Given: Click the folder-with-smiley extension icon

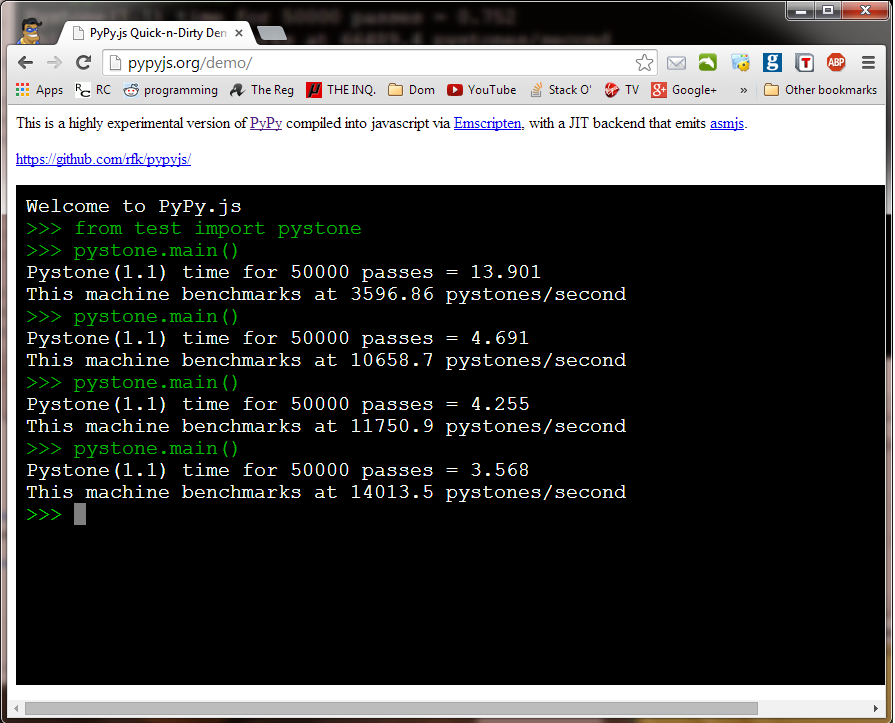Looking at the screenshot, I should 740,63.
